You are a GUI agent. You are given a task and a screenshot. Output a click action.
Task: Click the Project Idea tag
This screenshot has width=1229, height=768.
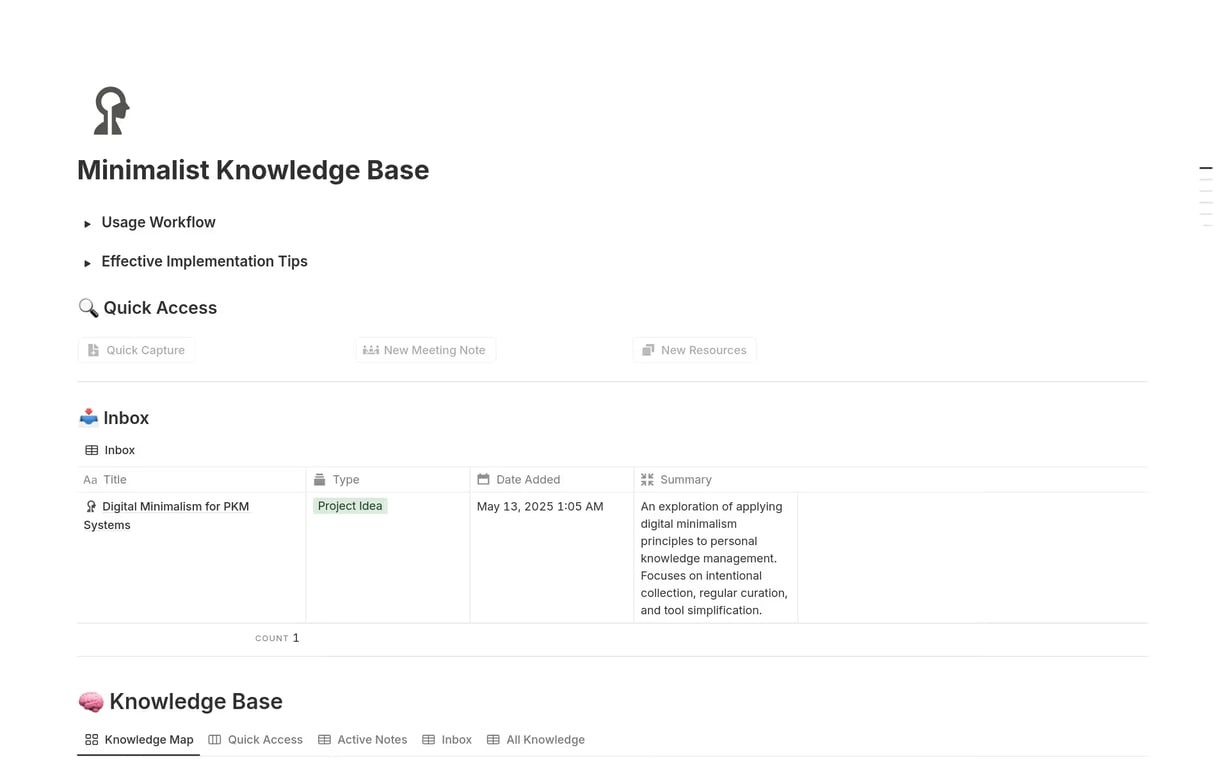point(350,506)
